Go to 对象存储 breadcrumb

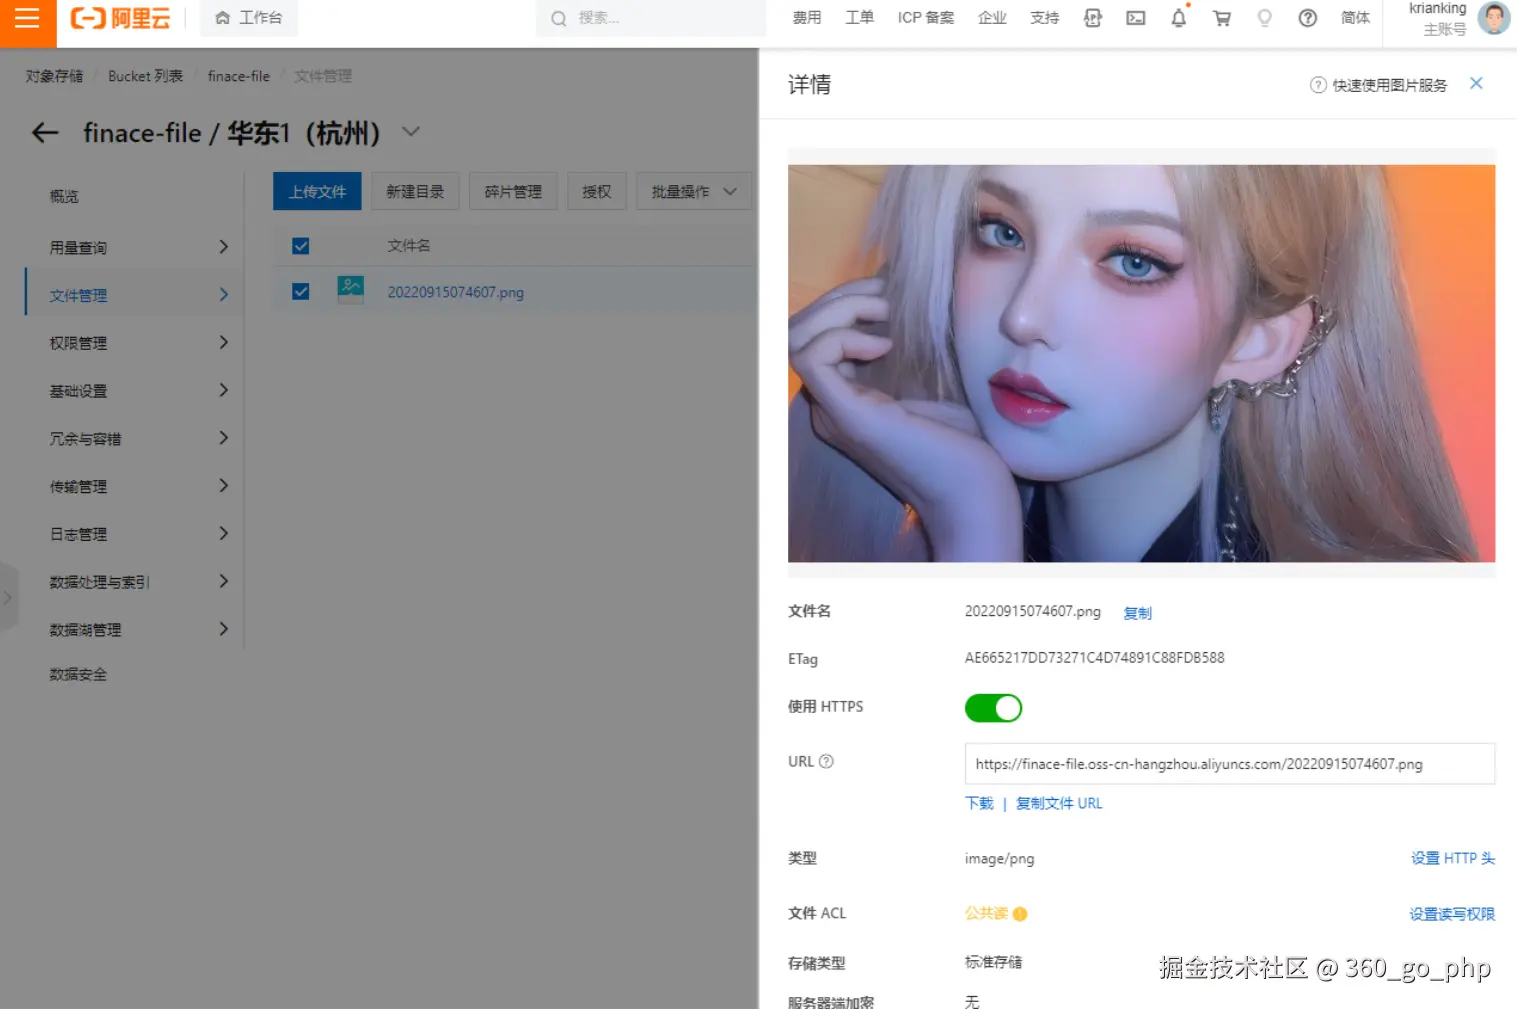(x=54, y=76)
